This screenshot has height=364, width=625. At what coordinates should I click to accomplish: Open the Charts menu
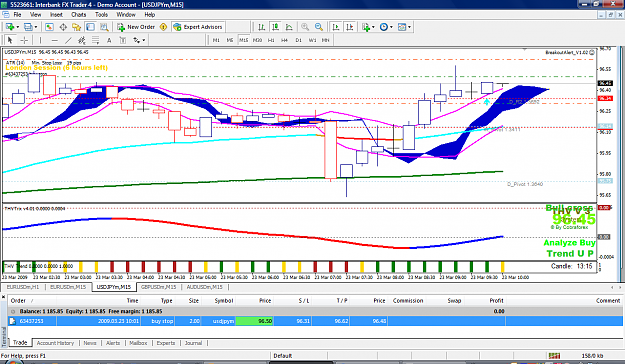click(79, 15)
